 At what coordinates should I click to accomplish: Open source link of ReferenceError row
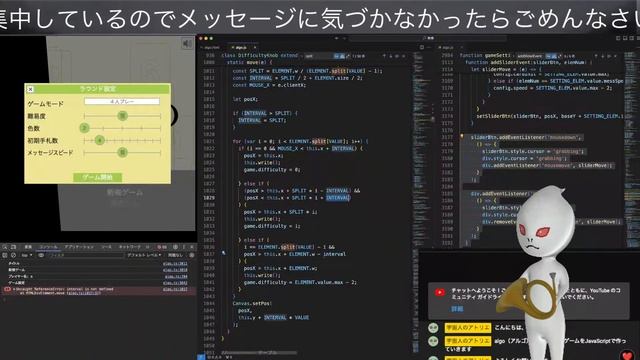(x=175, y=289)
